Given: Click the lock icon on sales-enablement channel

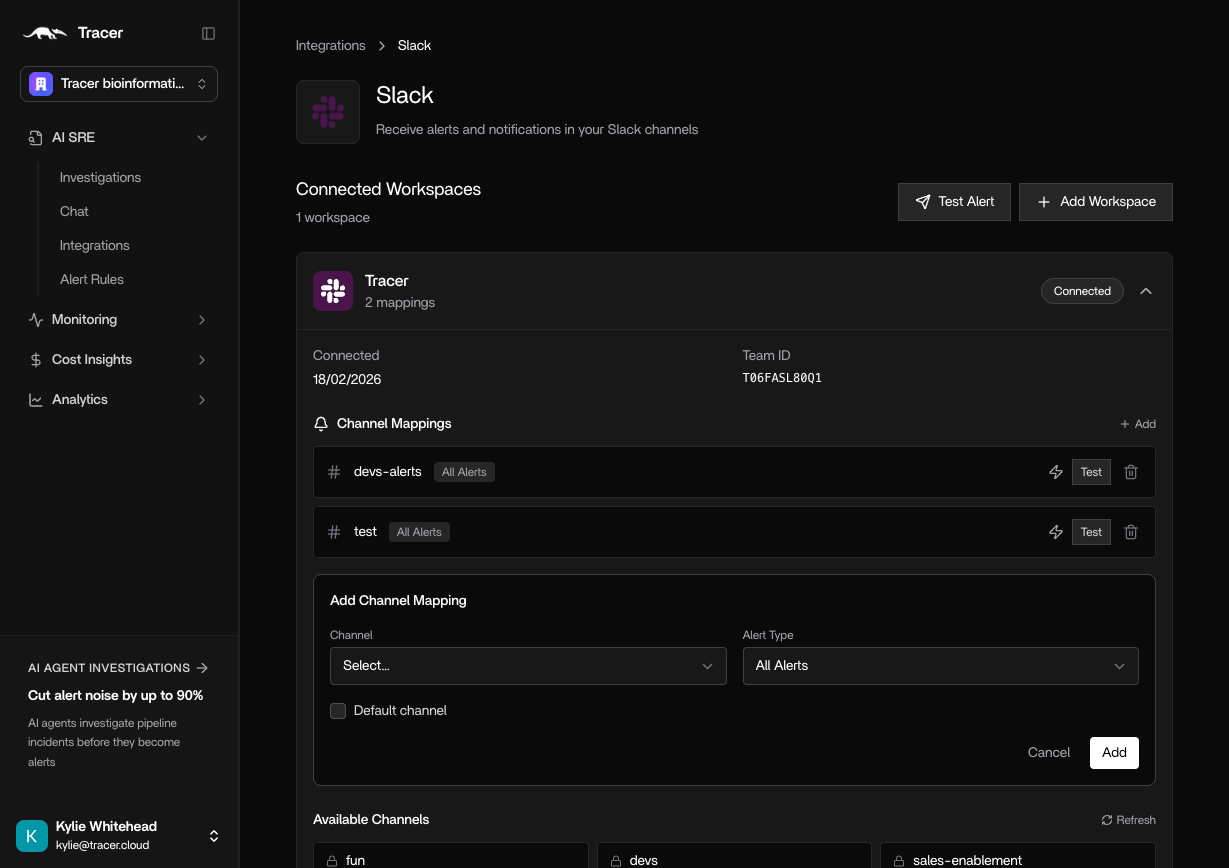Looking at the screenshot, I should 899,860.
